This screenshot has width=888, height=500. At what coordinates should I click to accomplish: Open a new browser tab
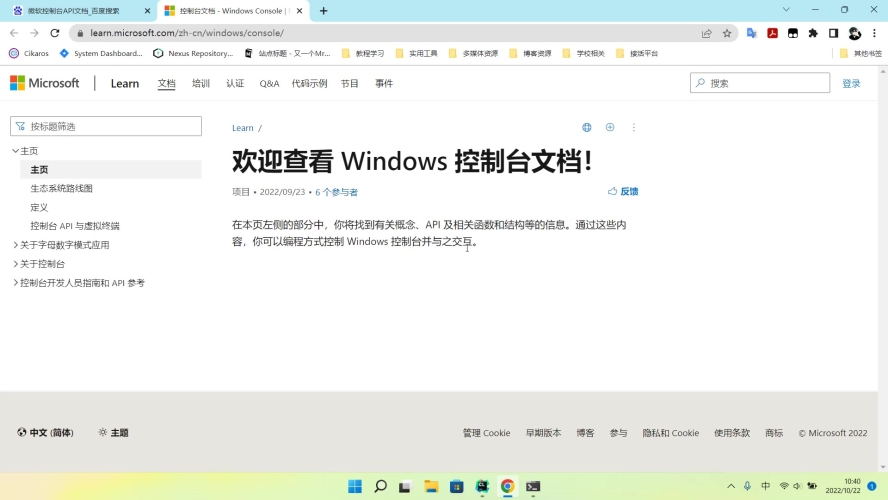tap(323, 11)
